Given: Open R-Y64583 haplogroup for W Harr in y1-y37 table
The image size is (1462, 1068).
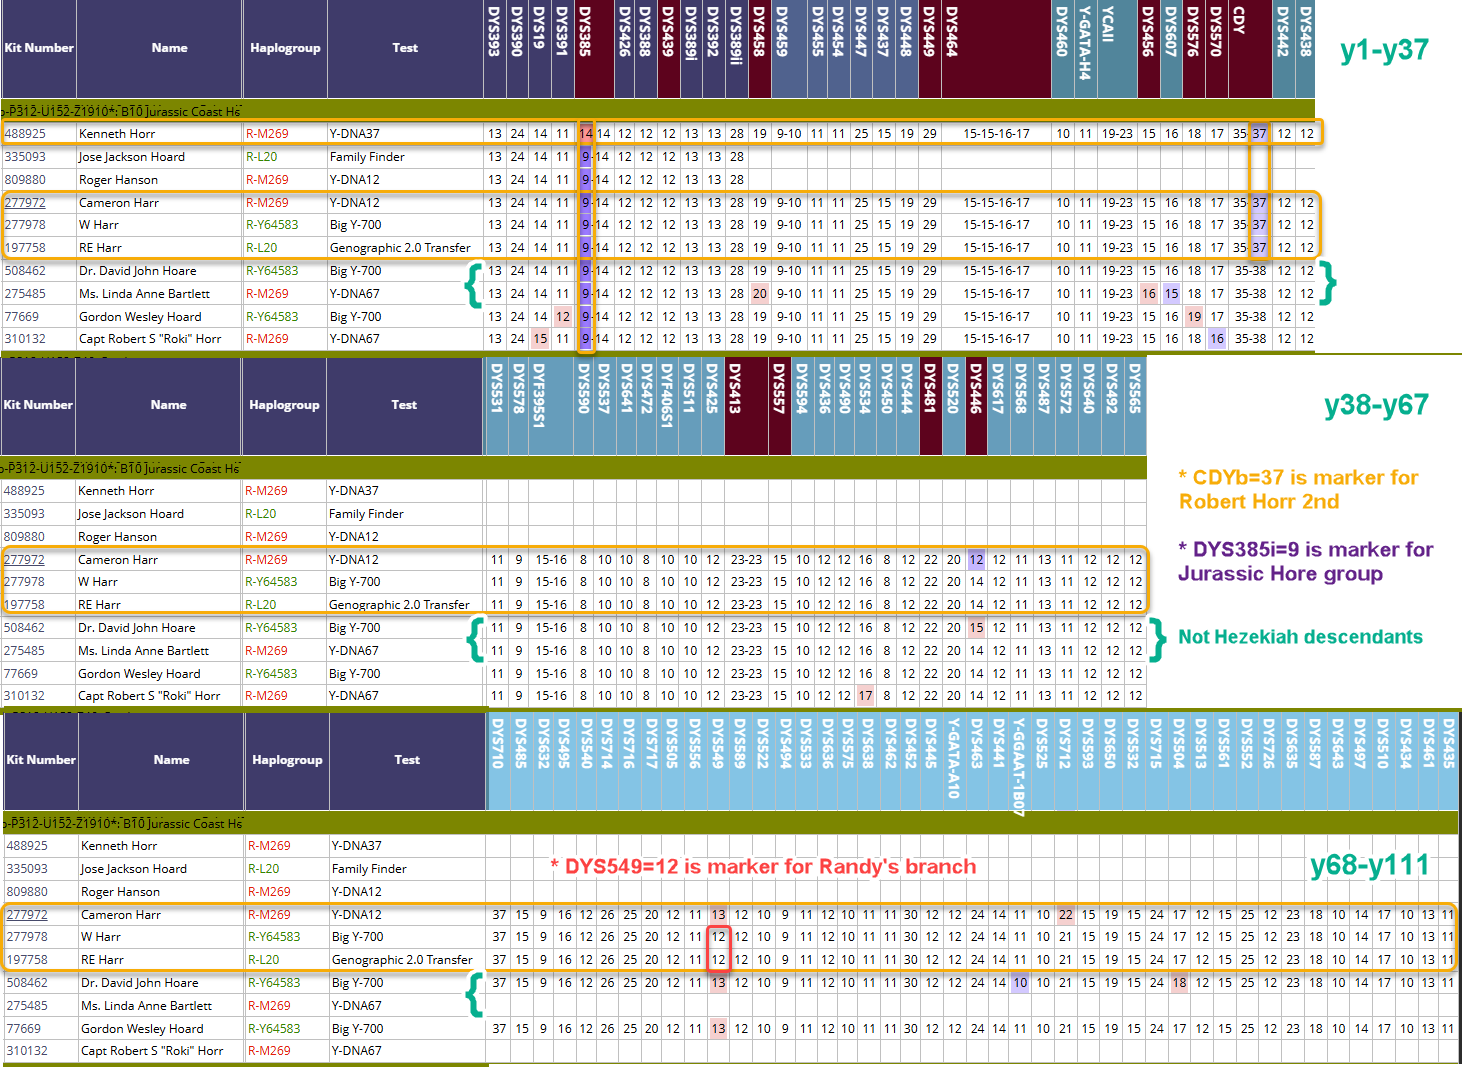Looking at the screenshot, I should pyautogui.click(x=272, y=225).
